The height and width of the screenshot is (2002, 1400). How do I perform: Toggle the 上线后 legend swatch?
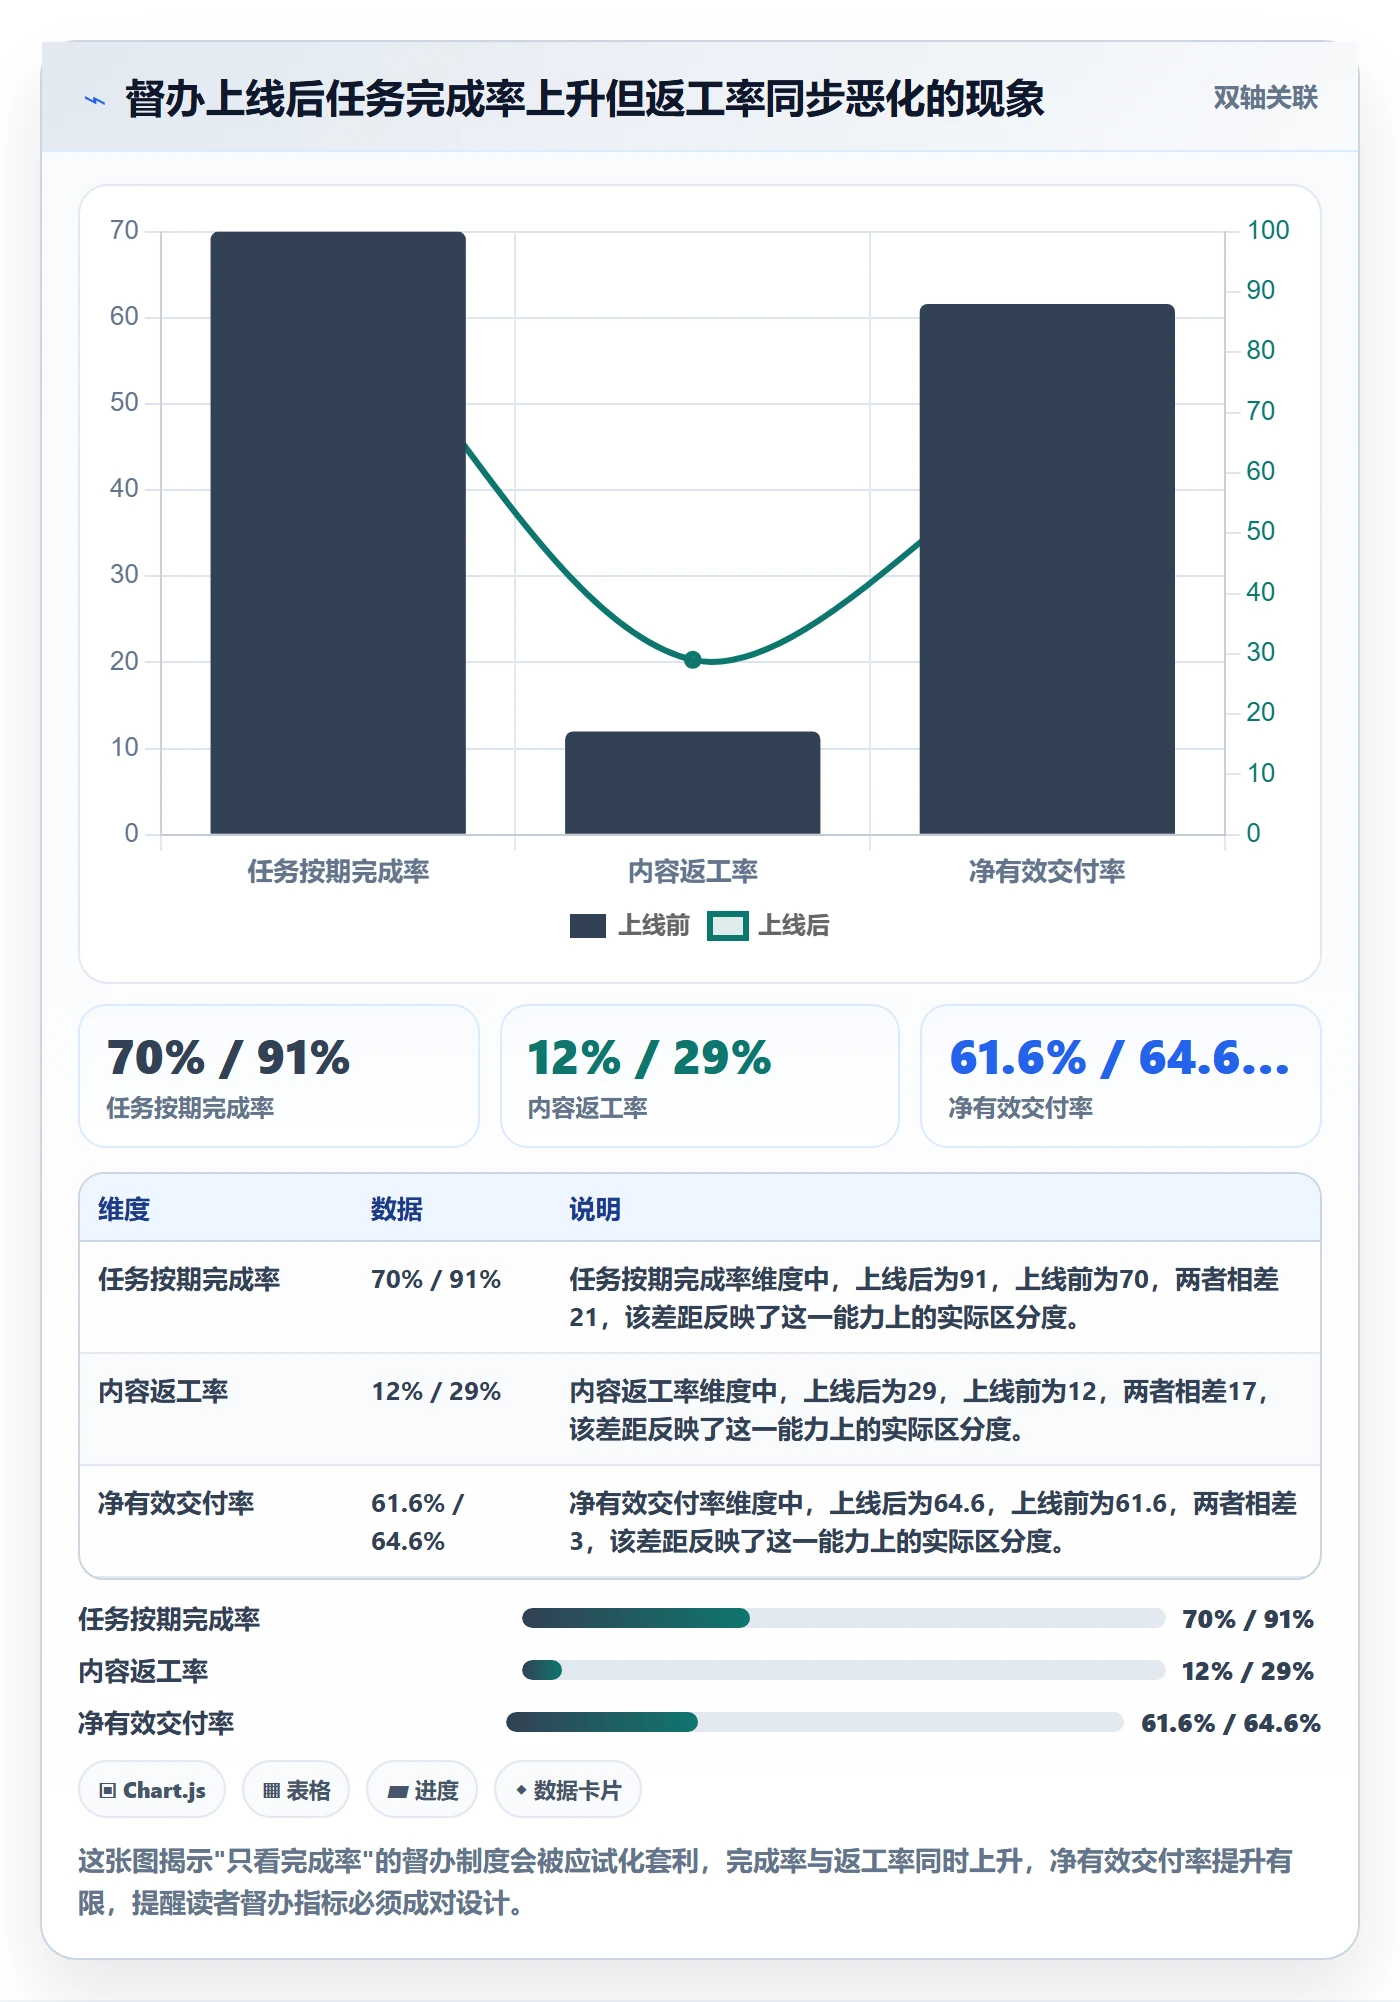[x=728, y=926]
